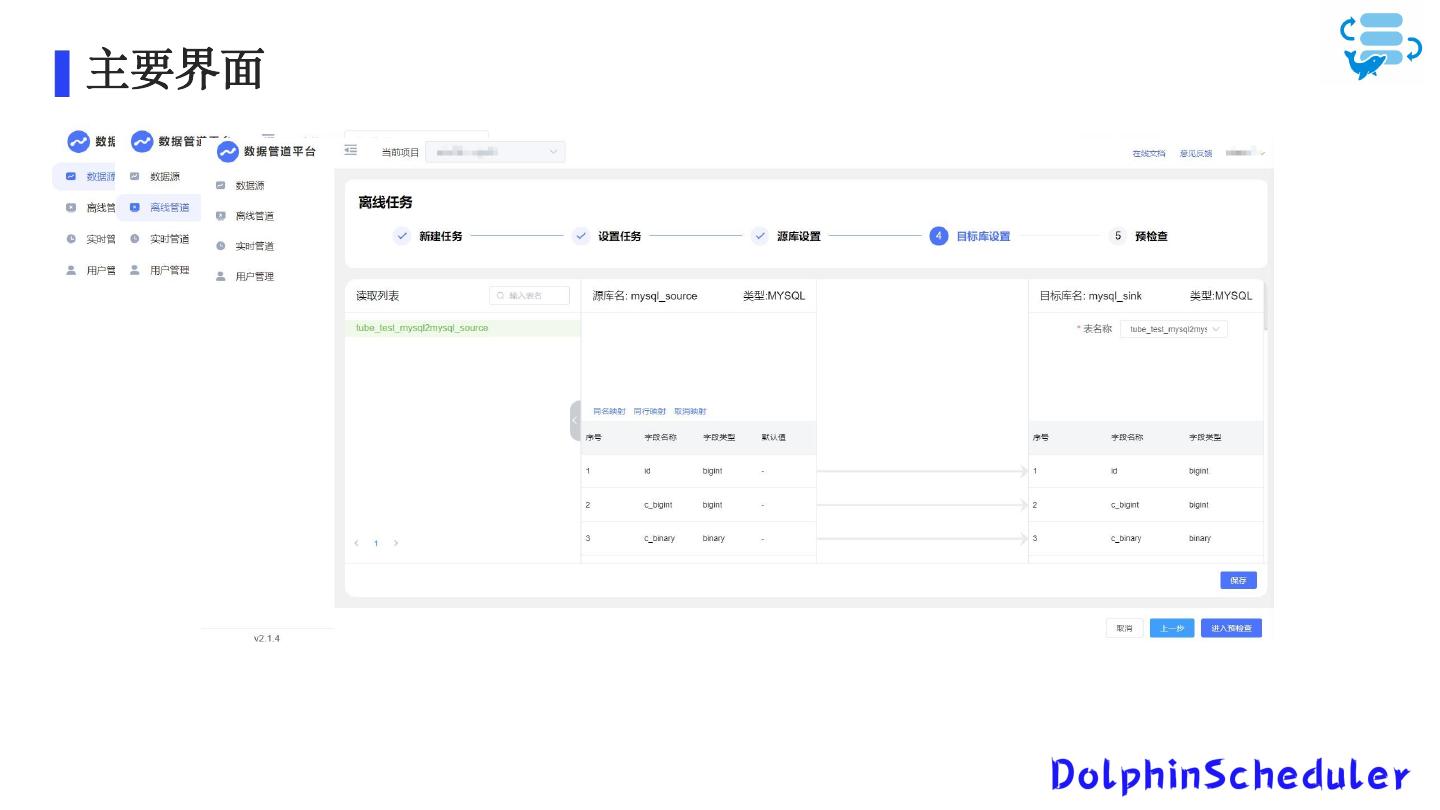Jump to the 新建任务 step label
This screenshot has width=1440, height=810.
(x=441, y=236)
